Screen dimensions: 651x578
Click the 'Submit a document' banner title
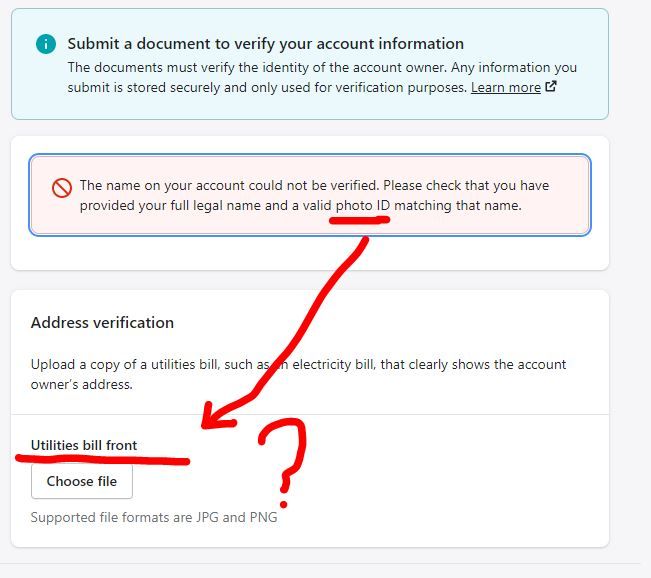pyautogui.click(x=265, y=44)
